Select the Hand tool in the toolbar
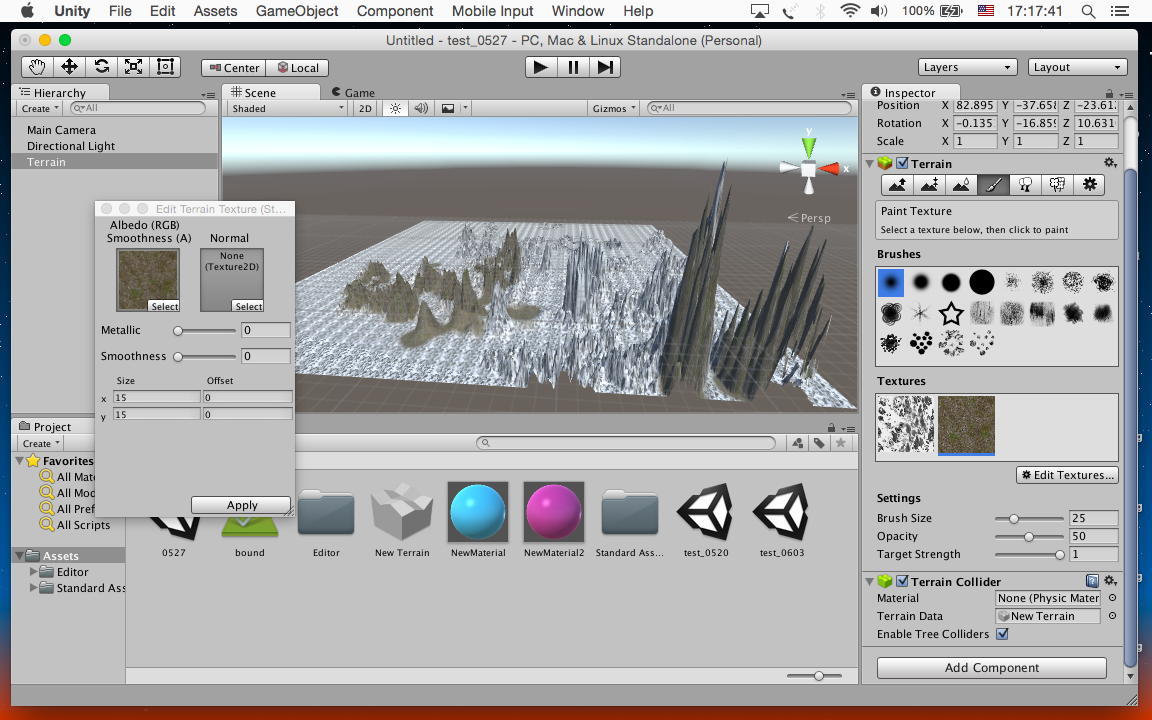Screen dimensions: 1152x720 37,67
